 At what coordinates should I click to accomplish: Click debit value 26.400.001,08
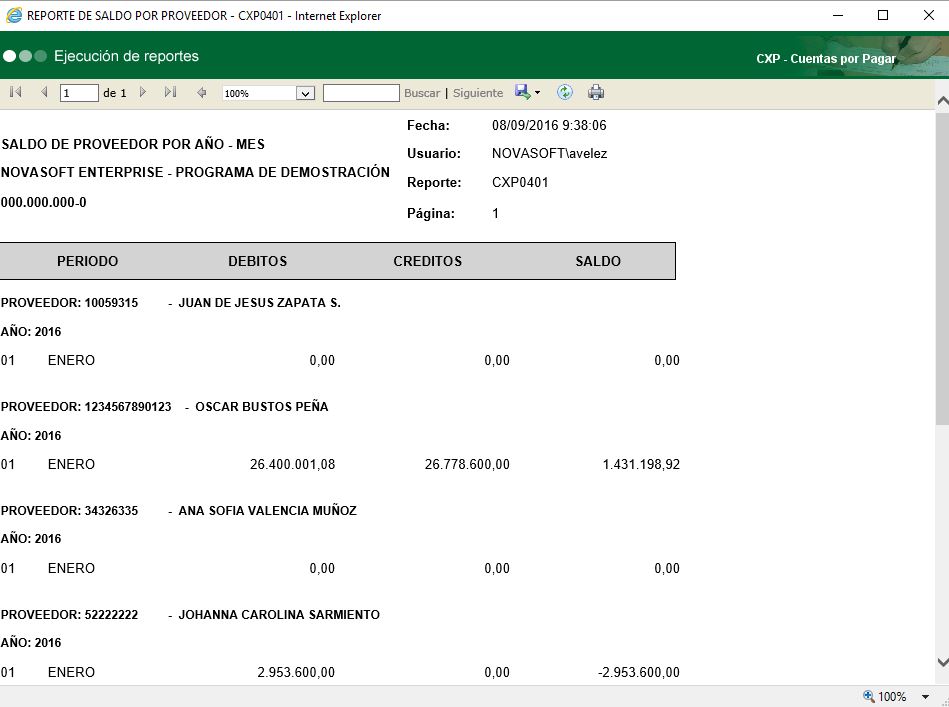pos(292,464)
